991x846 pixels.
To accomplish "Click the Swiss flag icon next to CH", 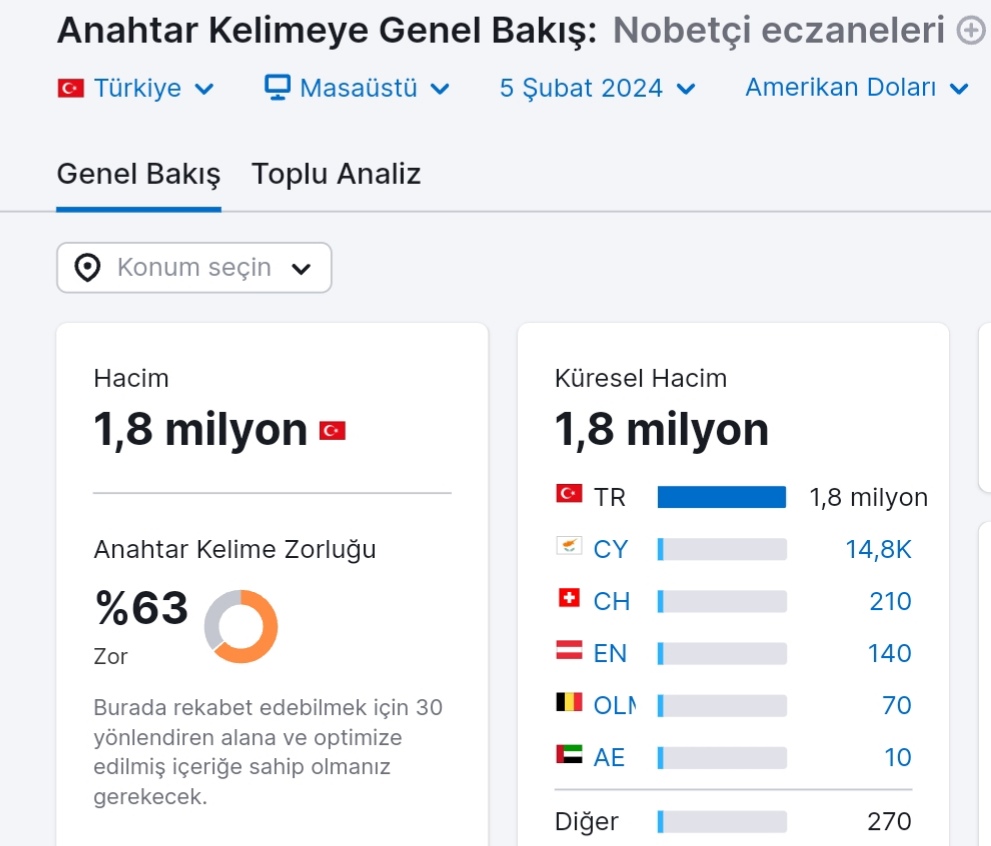I will pos(569,597).
